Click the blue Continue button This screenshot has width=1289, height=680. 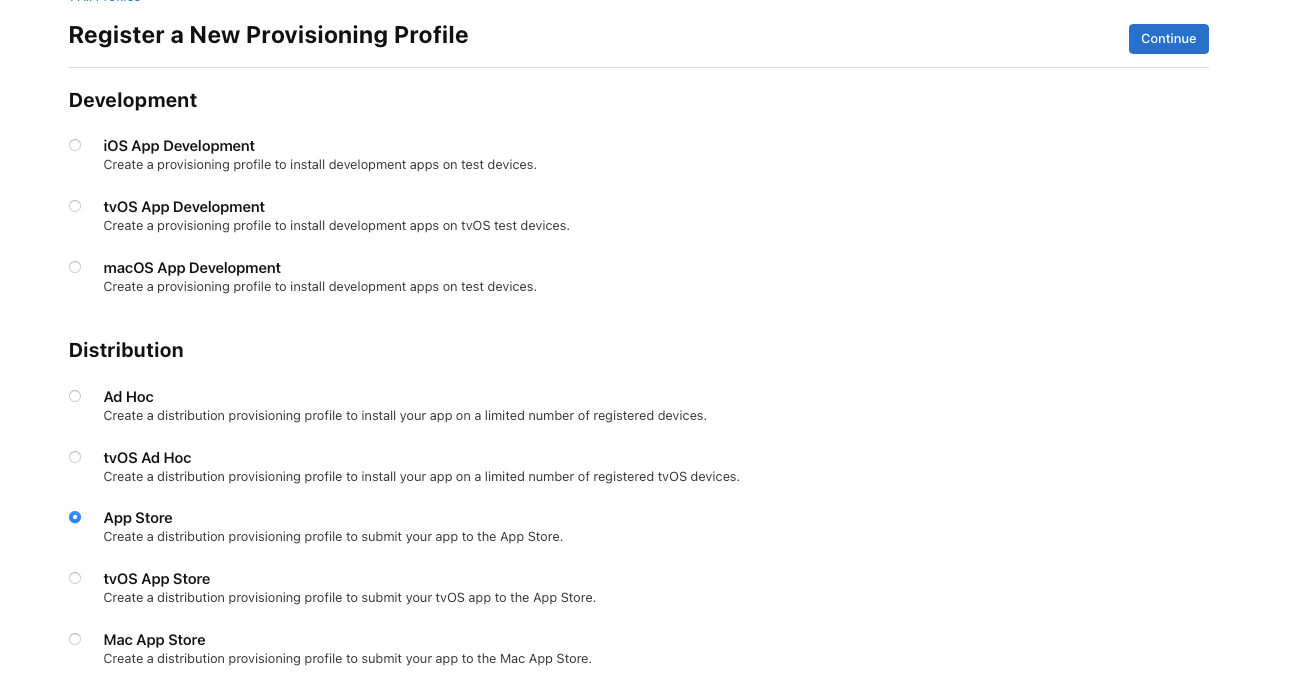point(1168,39)
